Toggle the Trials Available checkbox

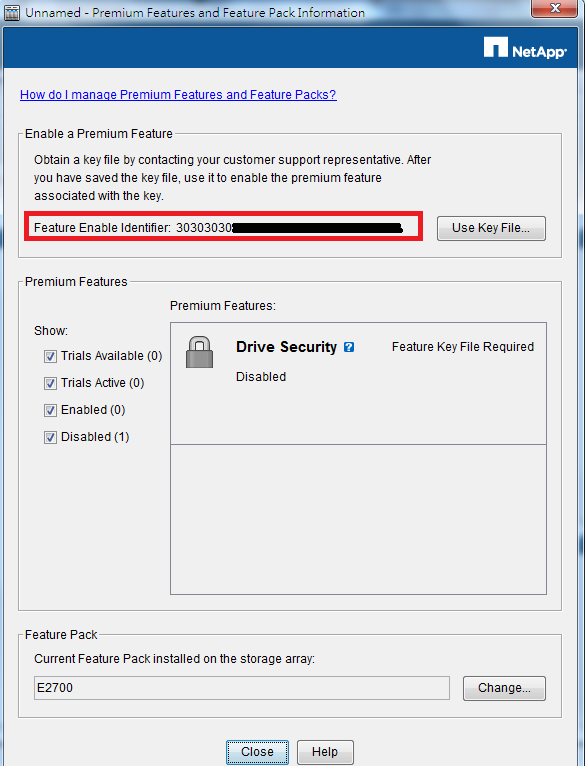50,356
